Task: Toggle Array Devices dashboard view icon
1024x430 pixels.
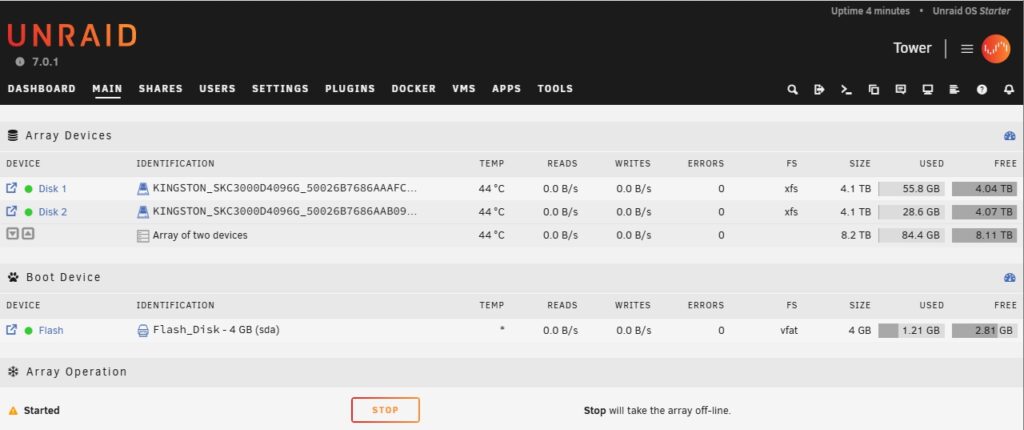Action: tap(1010, 136)
